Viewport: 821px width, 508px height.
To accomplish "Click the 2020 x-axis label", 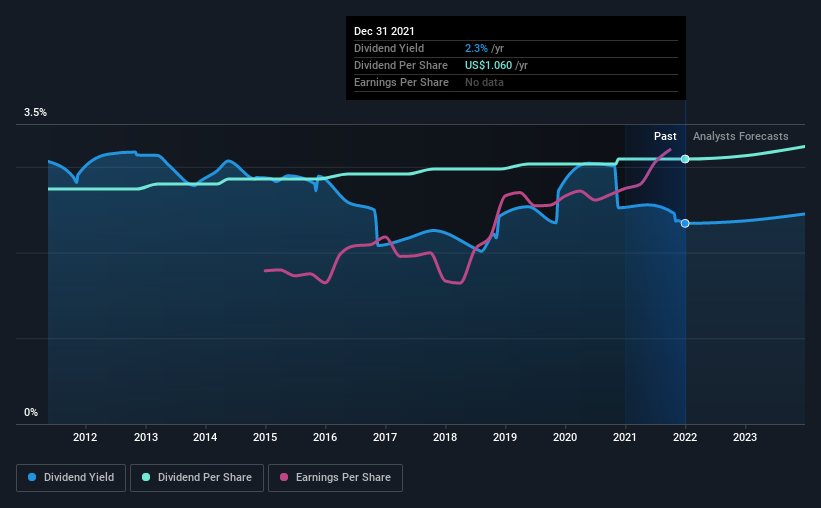I will [565, 437].
